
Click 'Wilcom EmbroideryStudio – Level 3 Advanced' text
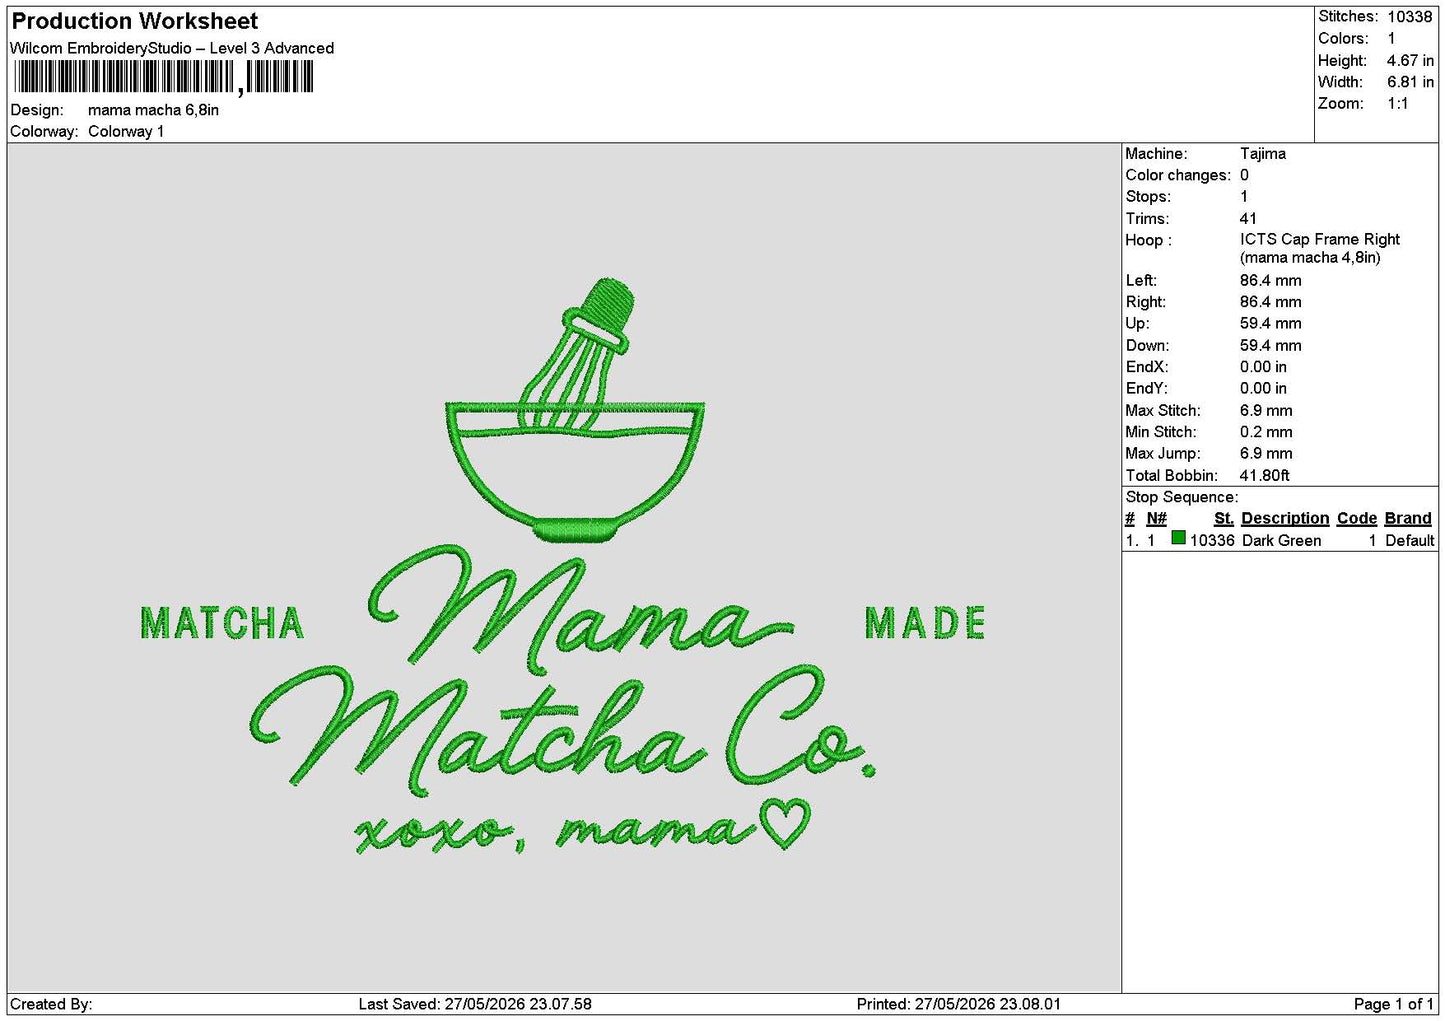(x=172, y=48)
